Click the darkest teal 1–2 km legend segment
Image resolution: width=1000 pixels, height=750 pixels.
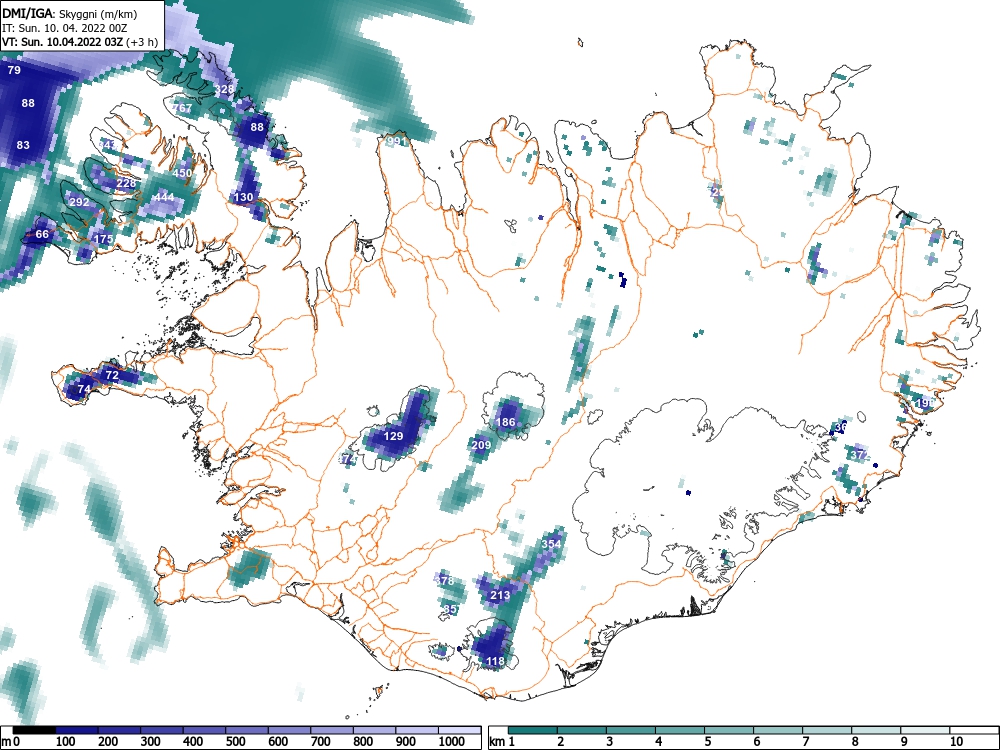[533, 730]
